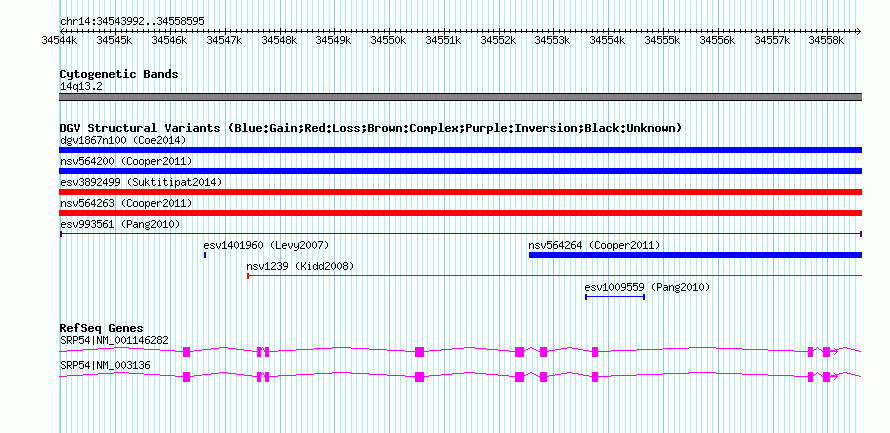Open the dgv1867n100 (Coe2014) label
The width and height of the screenshot is (890, 433).
click(123, 140)
